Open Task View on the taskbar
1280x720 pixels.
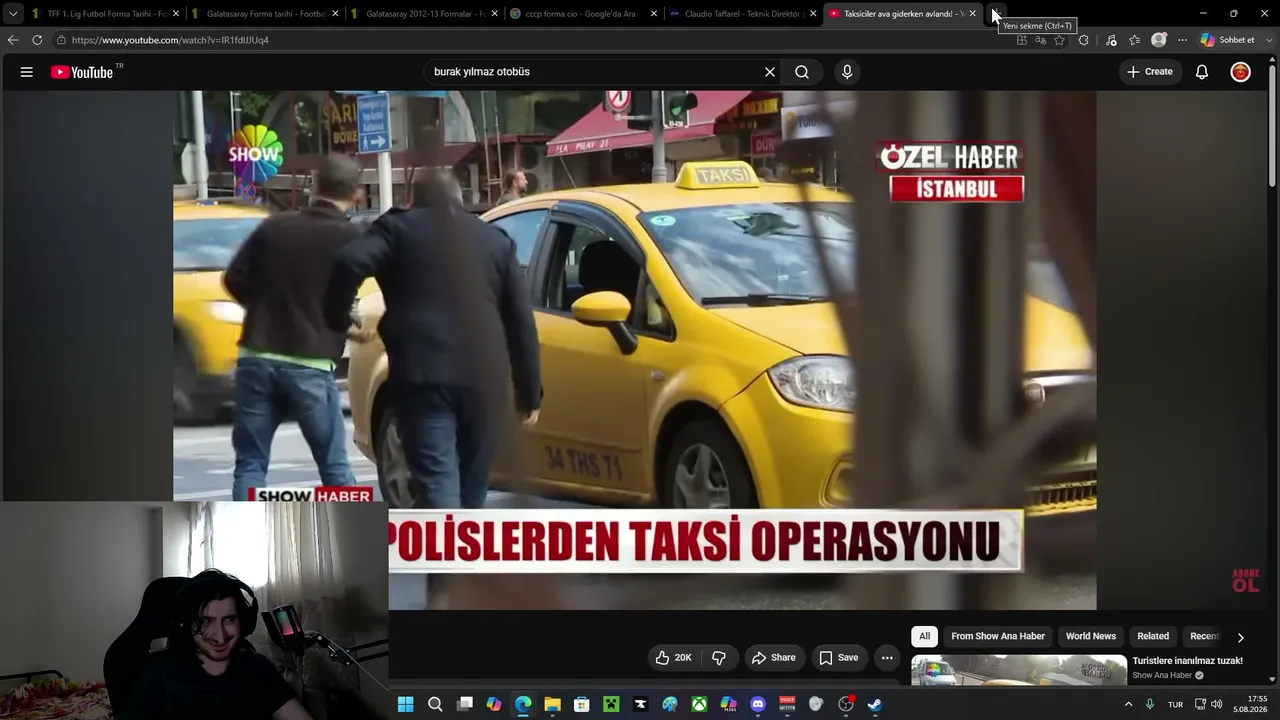pyautogui.click(x=464, y=704)
